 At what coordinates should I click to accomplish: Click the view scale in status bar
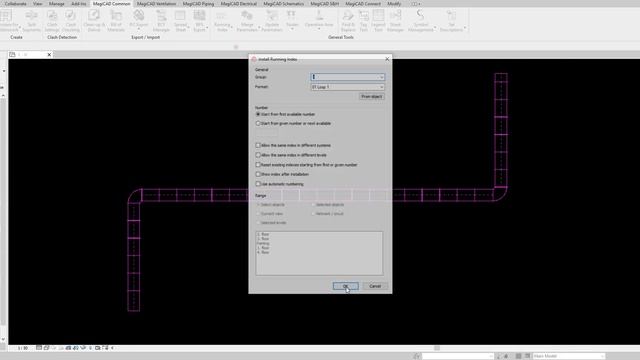click(x=23, y=348)
